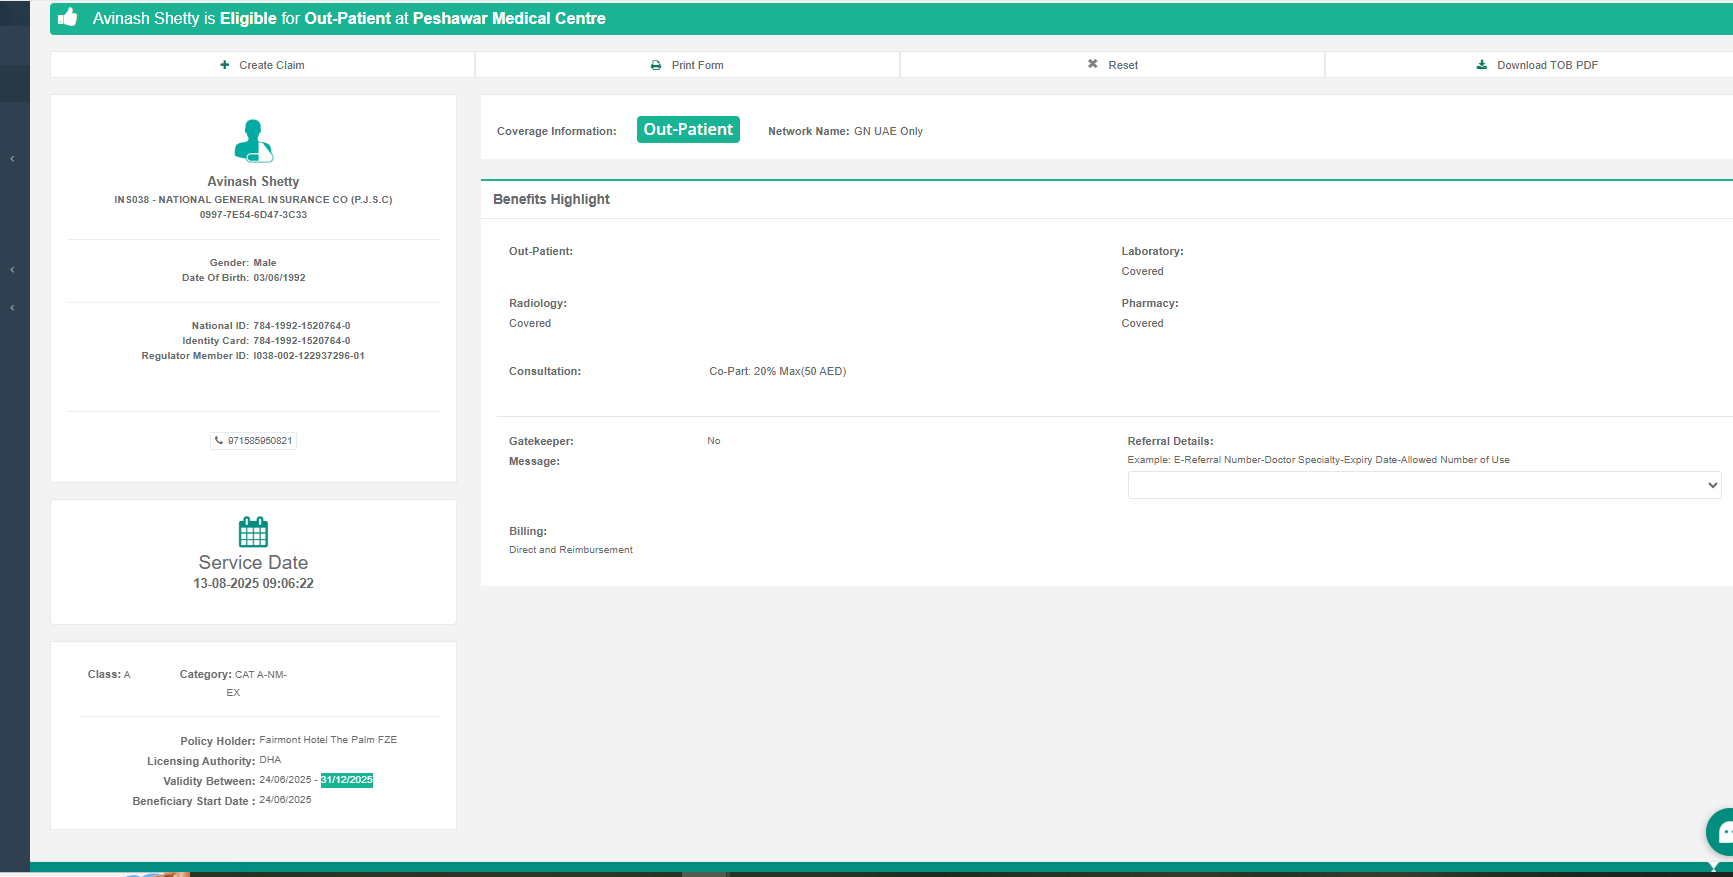
Task: Select the Print Form menu option
Action: (x=697, y=65)
